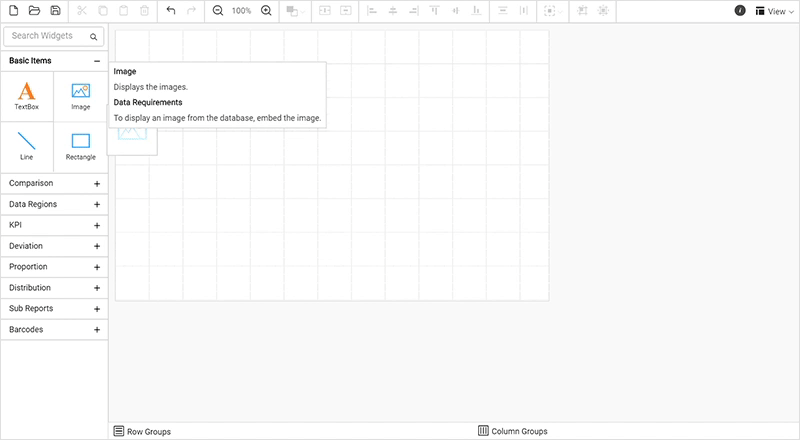
Task: Open the Column Groups panel
Action: 513,431
